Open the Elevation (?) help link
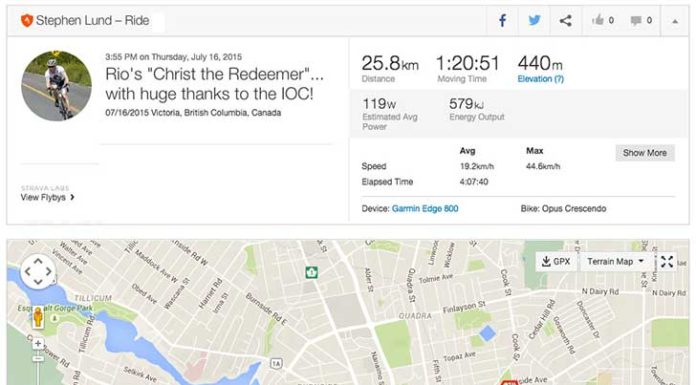The width and height of the screenshot is (696, 385). pyautogui.click(x=540, y=79)
